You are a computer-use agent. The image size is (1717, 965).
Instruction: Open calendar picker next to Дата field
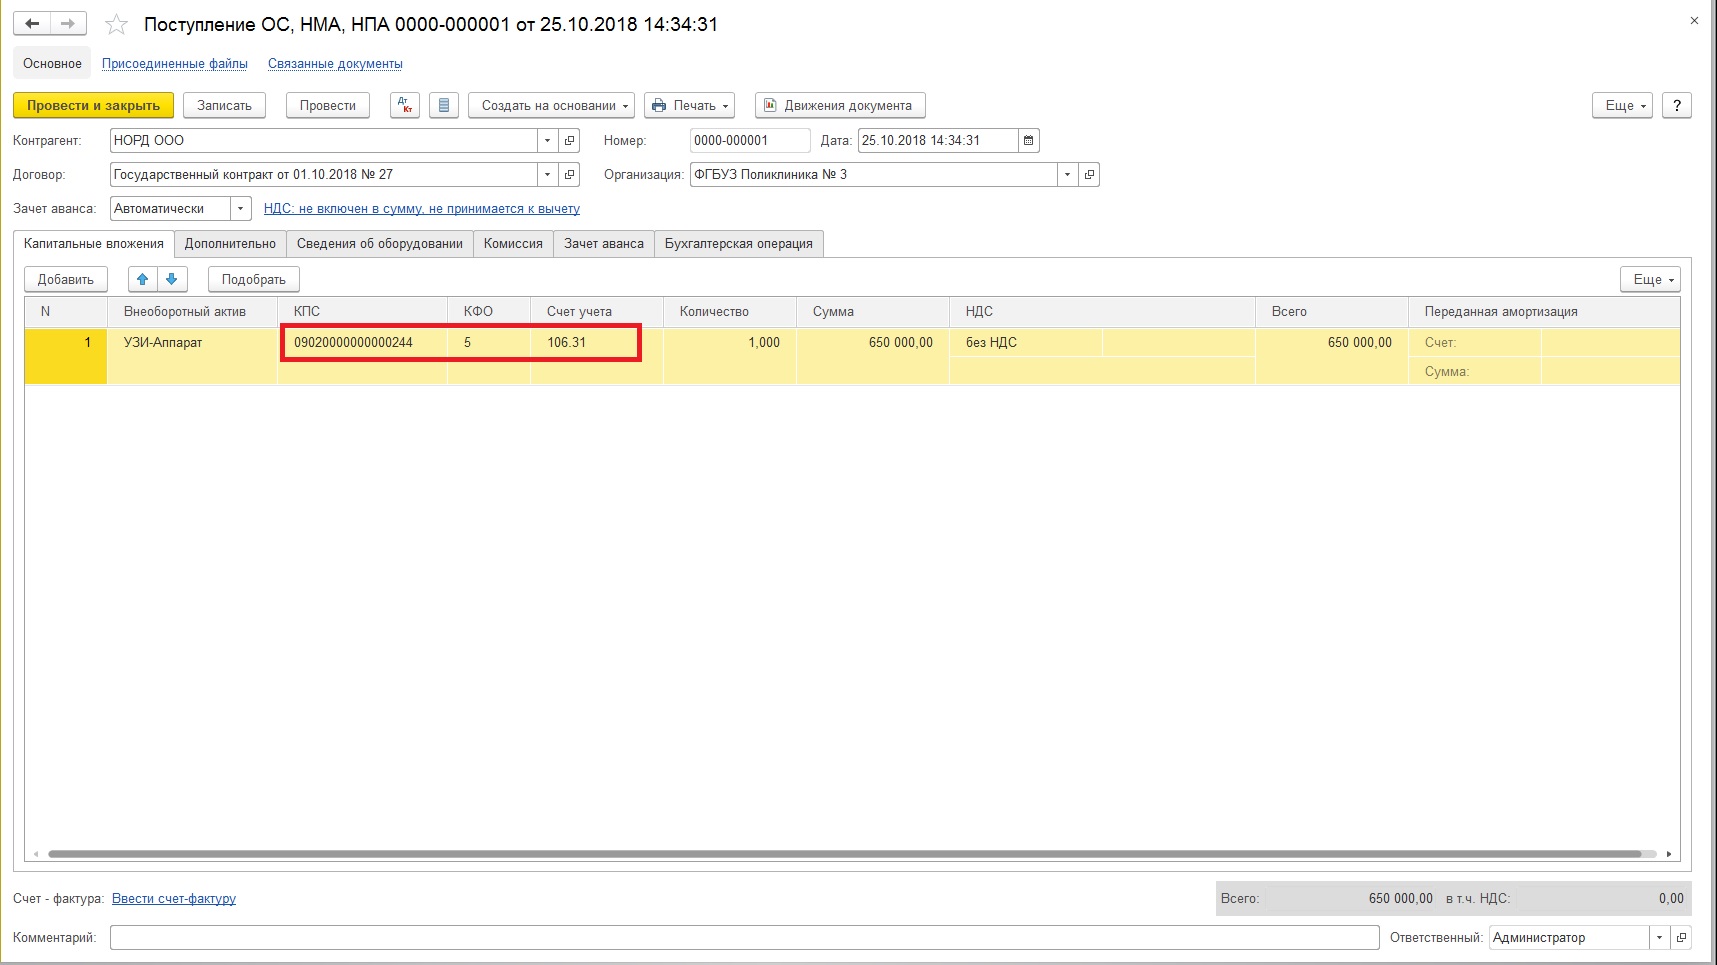[1028, 141]
